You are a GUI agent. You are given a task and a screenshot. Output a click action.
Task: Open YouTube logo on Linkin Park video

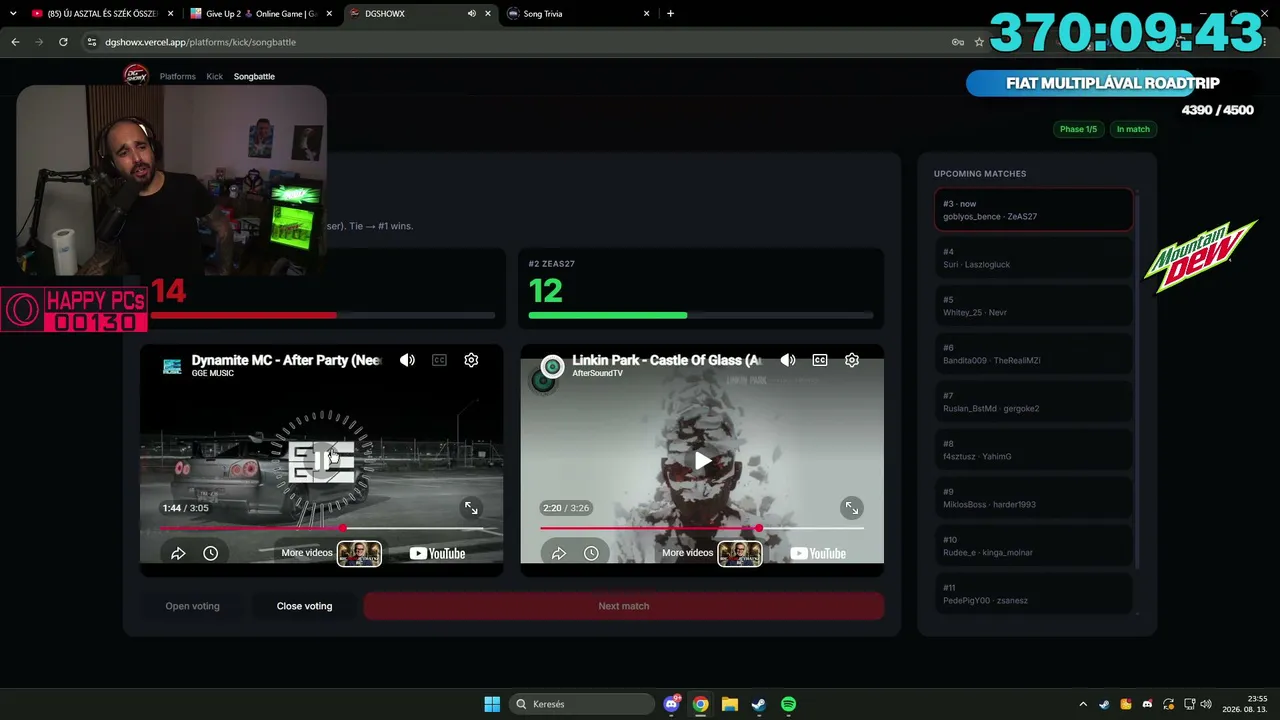(818, 553)
